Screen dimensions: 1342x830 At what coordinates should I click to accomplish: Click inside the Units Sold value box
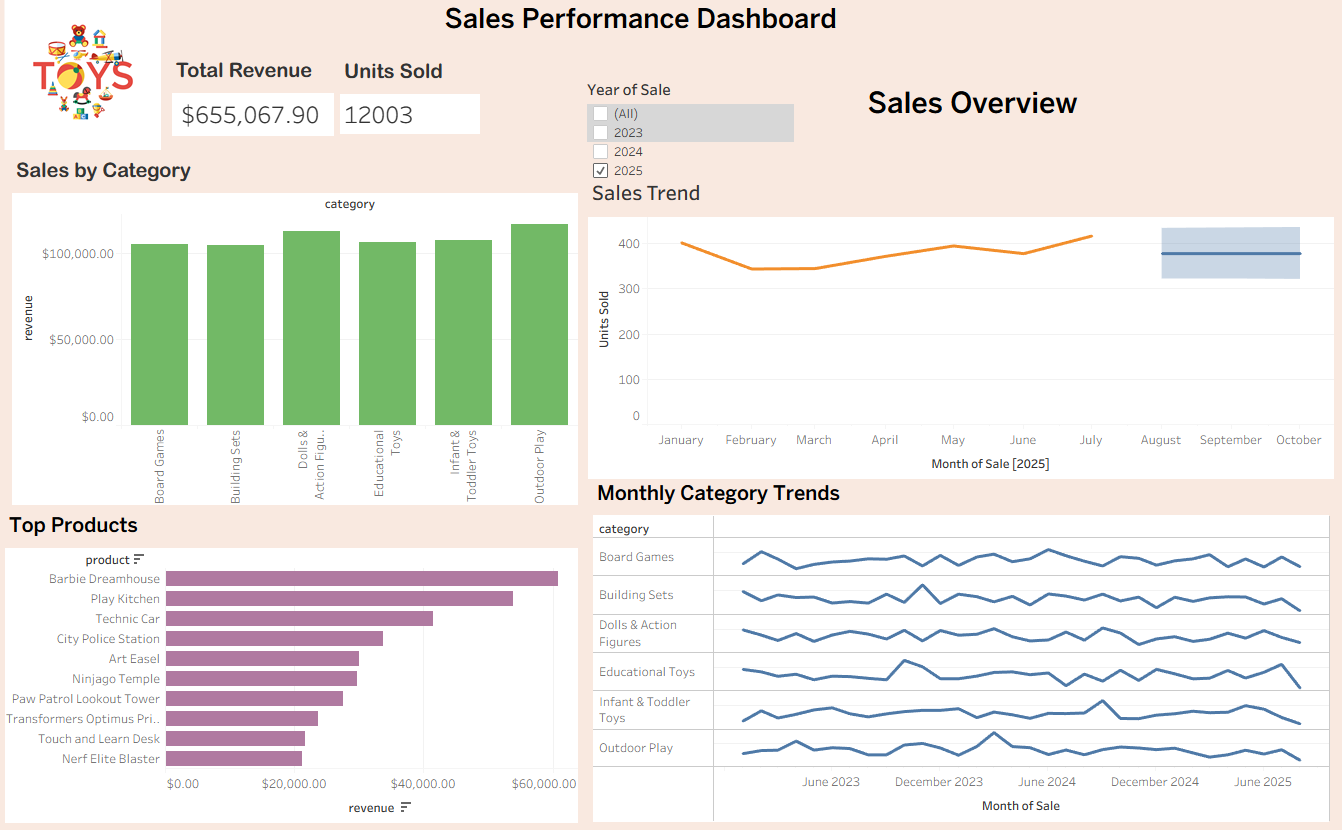409,114
